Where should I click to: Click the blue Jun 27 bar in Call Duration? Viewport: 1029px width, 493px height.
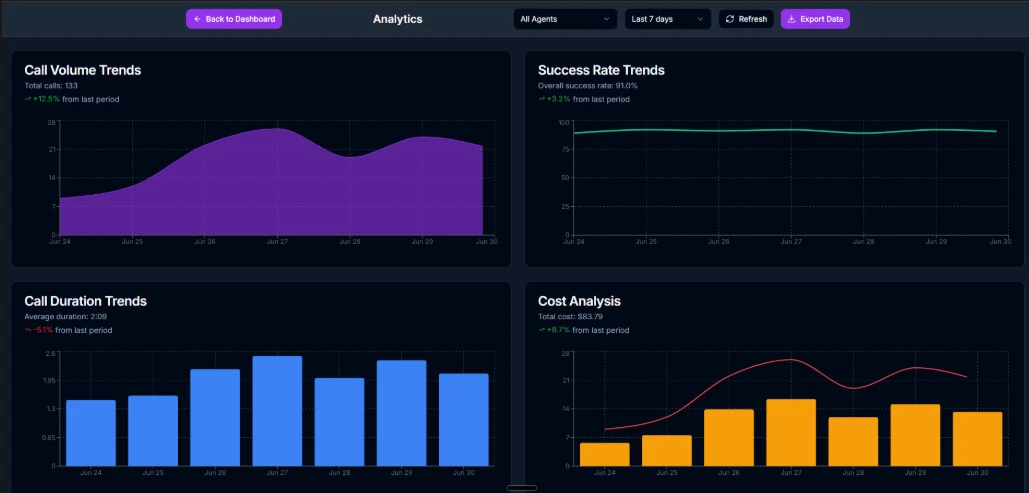(x=277, y=411)
